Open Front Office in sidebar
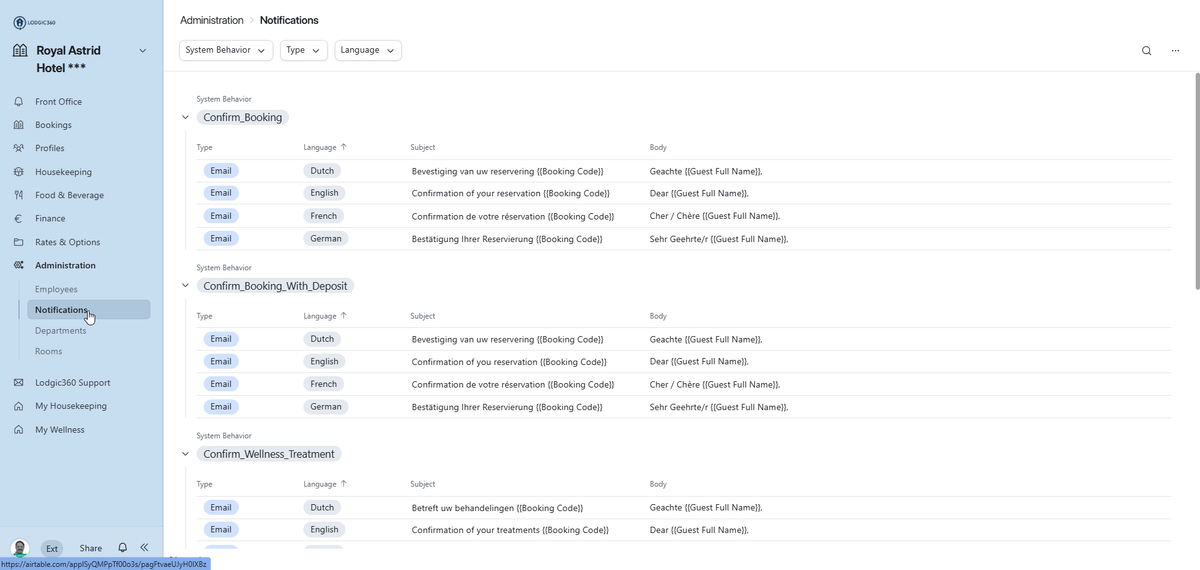The height and width of the screenshot is (570, 1200). [x=58, y=102]
